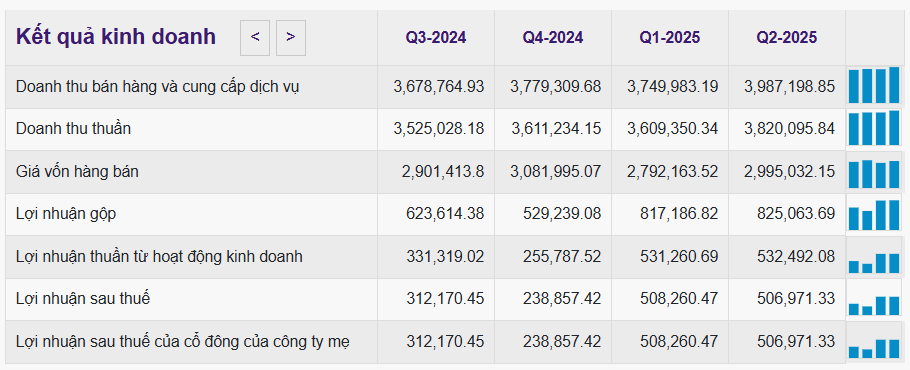This screenshot has width=910, height=370.
Task: Select the Q3-2024 Lợi nhuận gộp value 623,614.38
Action: click(x=445, y=214)
